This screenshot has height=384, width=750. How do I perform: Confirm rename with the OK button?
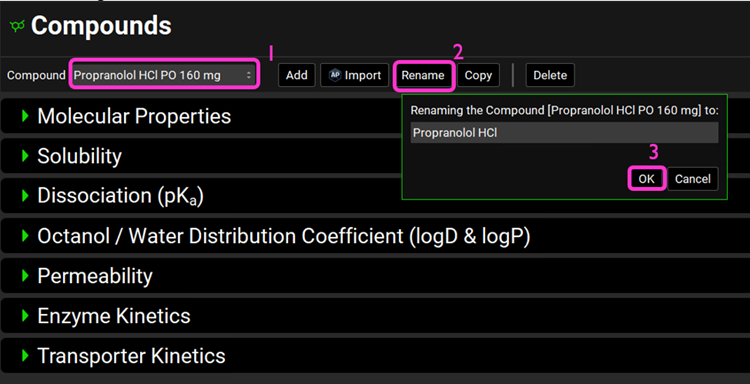[646, 179]
